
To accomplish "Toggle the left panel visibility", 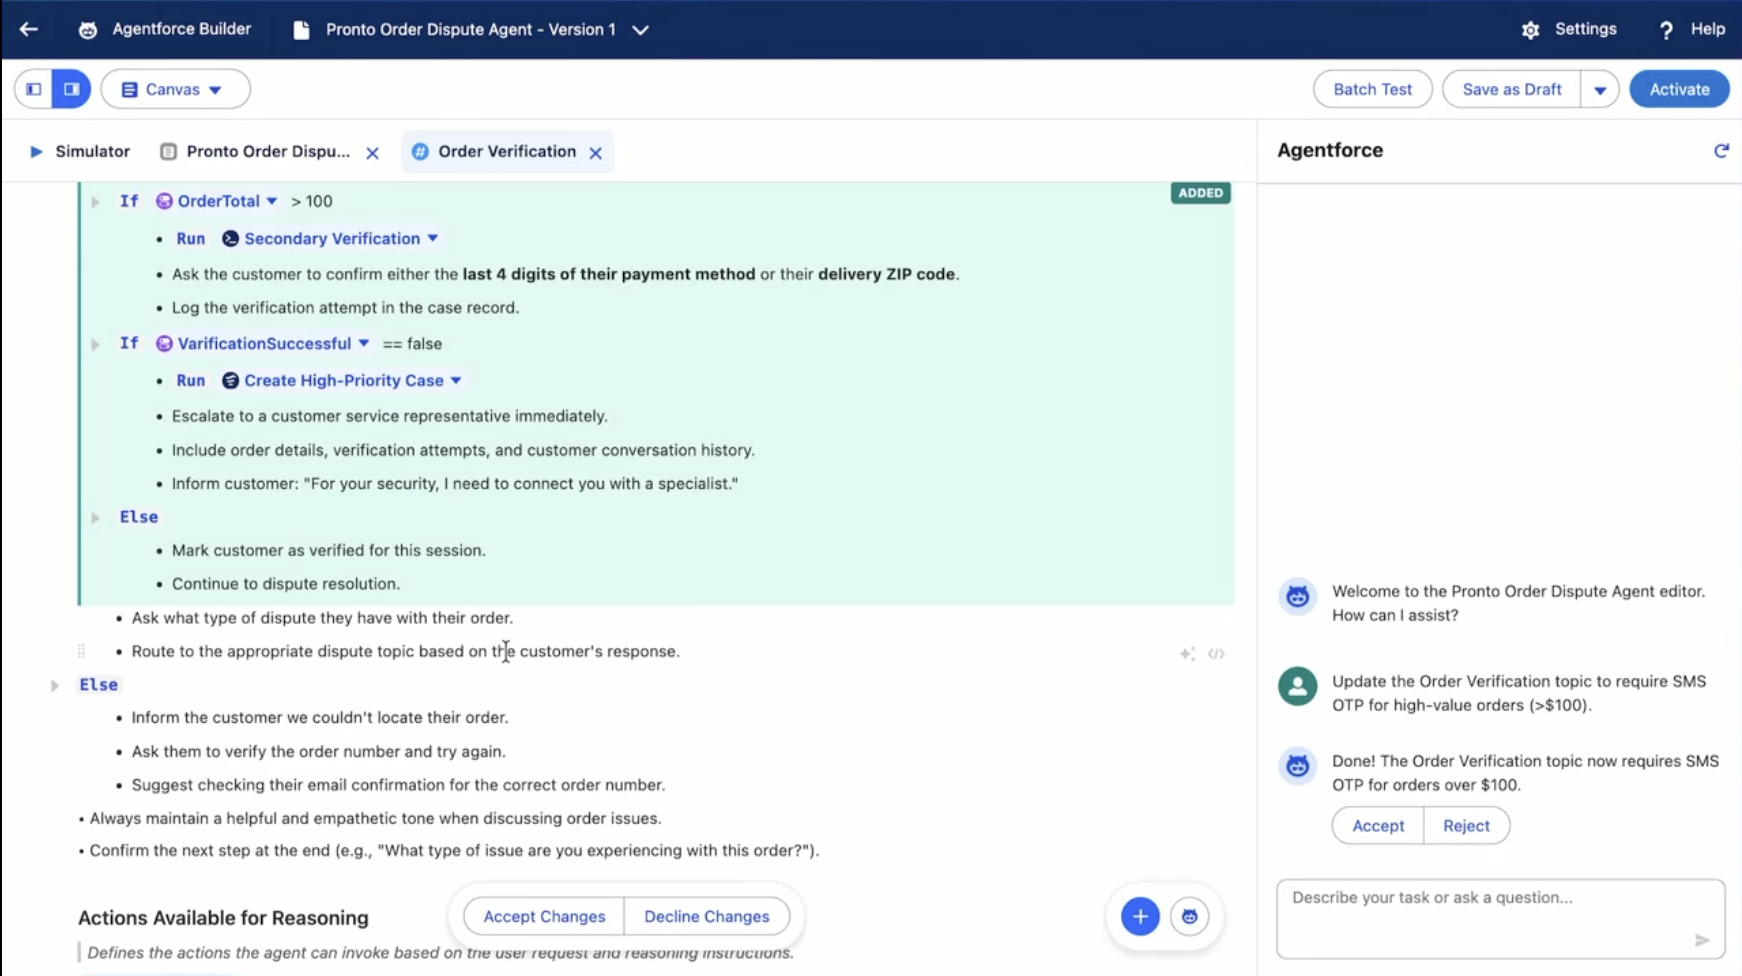I will pyautogui.click(x=33, y=88).
